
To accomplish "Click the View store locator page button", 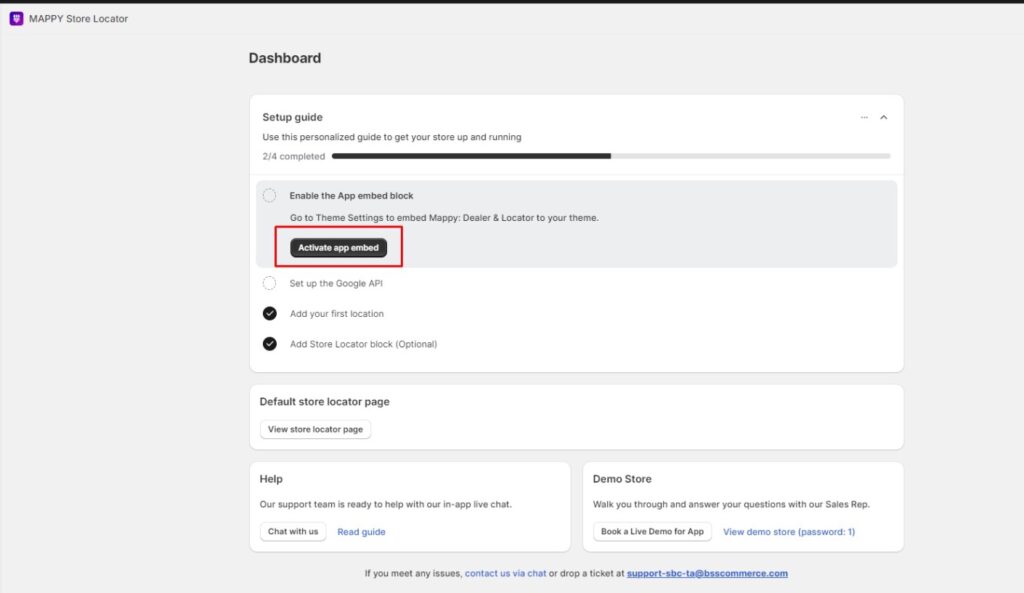I will click(315, 429).
